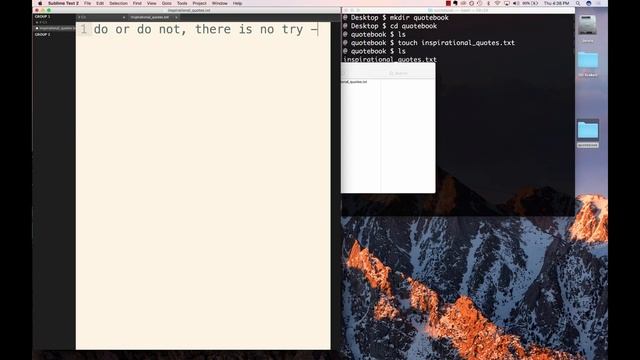Image resolution: width=640 pixels, height=360 pixels.
Task: Click line number 1 in the gutter
Action: (84, 29)
